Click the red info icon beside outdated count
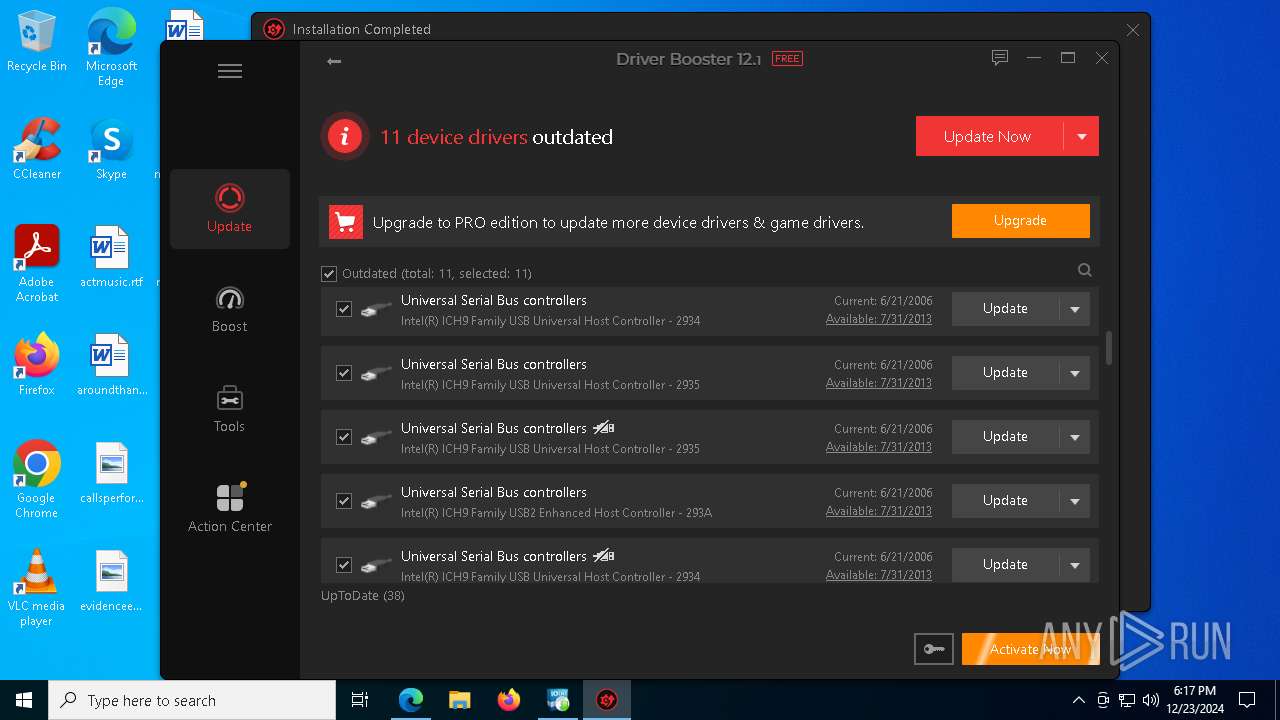 point(345,137)
